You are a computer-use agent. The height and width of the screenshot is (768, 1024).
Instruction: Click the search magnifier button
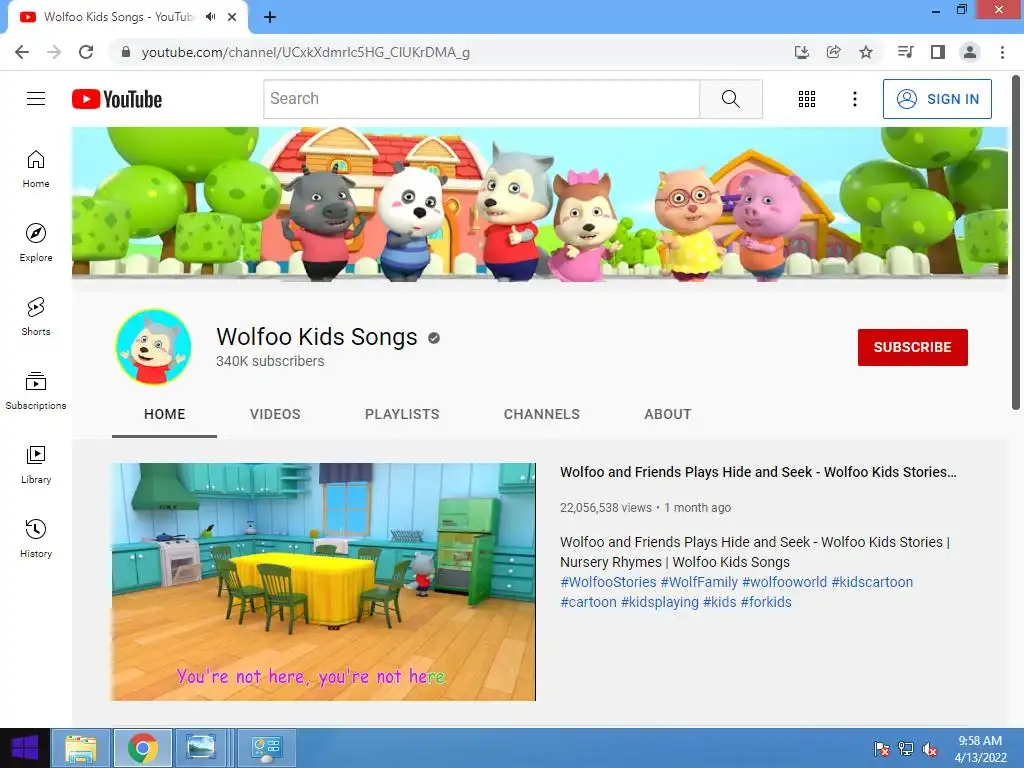(731, 99)
